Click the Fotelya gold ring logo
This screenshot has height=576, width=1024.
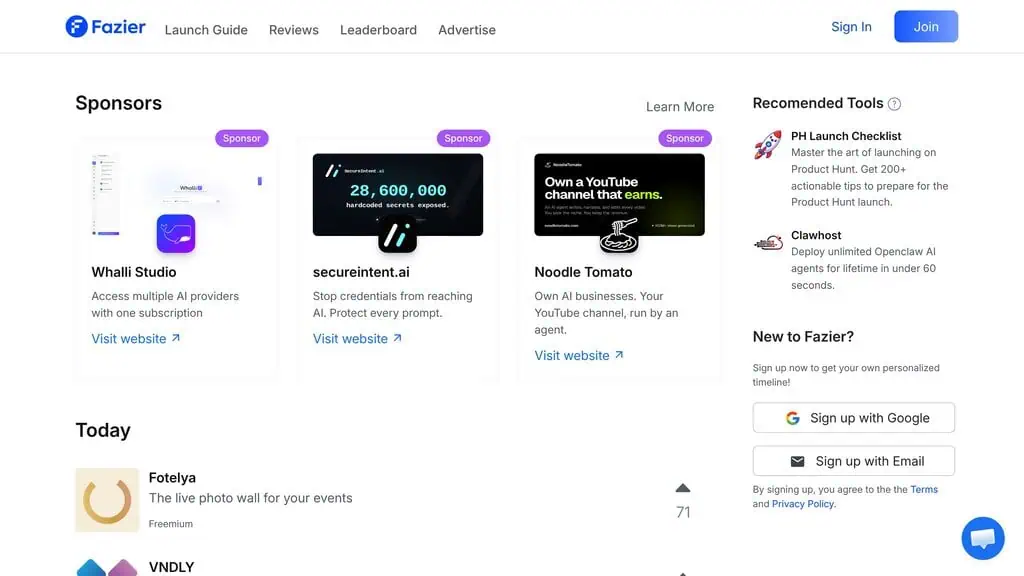(107, 500)
